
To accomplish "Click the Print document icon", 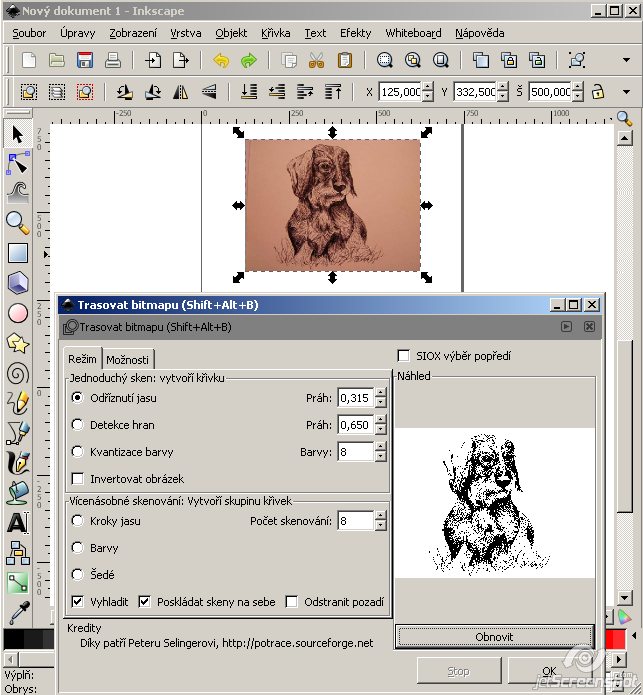I will [x=114, y=60].
